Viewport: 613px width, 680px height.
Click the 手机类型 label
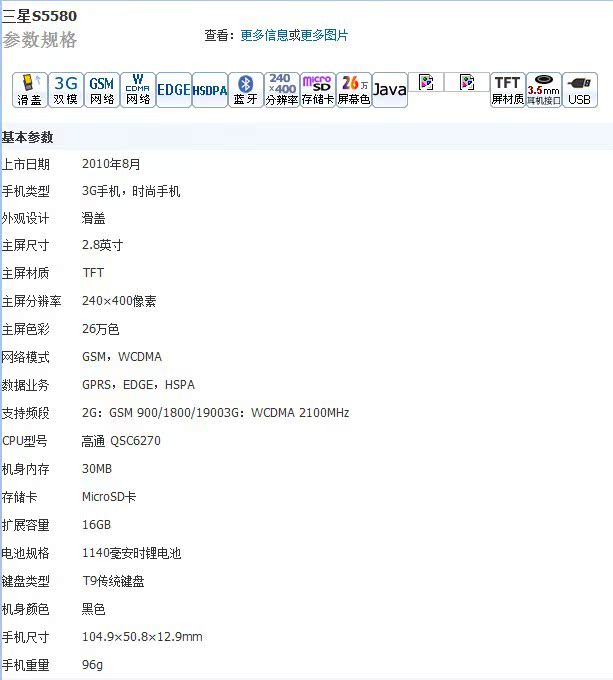pos(26,191)
